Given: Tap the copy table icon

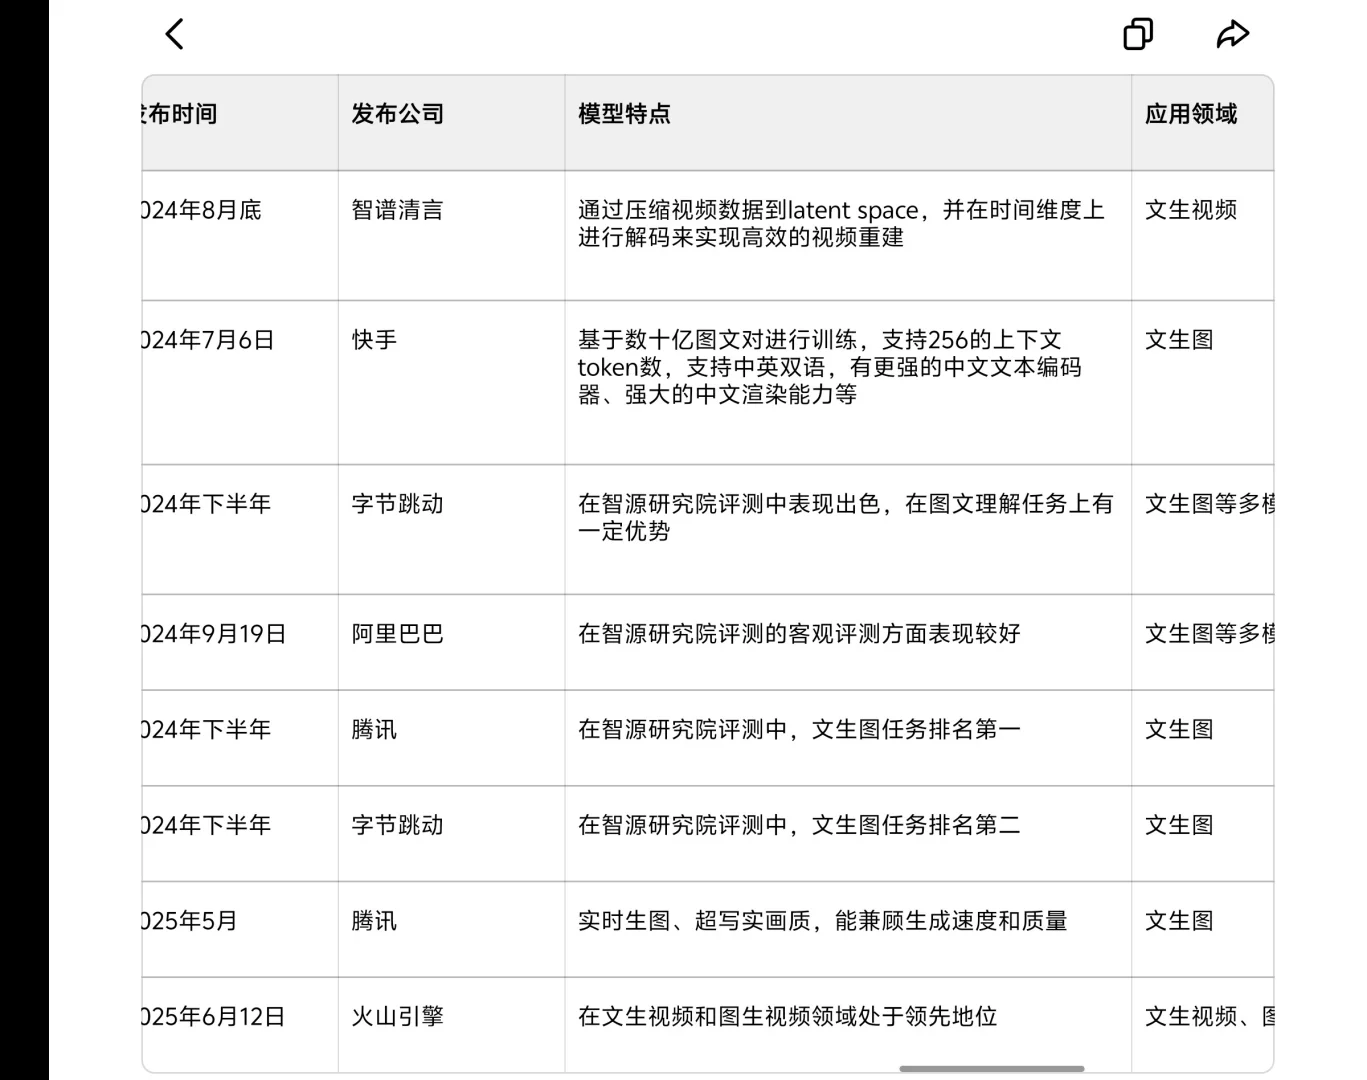Looking at the screenshot, I should [1138, 34].
